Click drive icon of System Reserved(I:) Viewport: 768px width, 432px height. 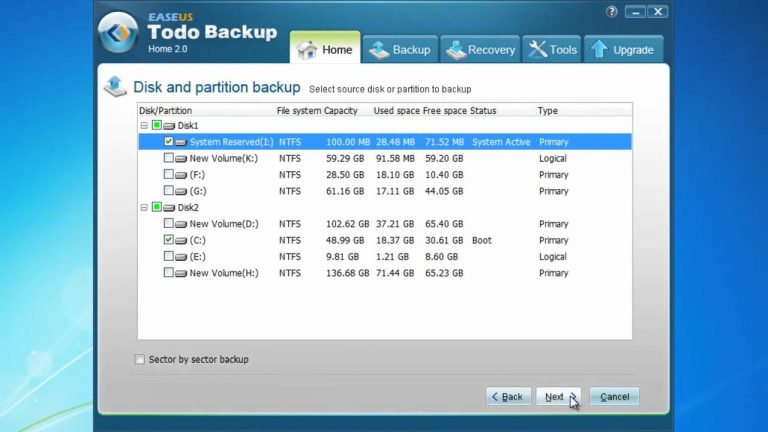[181, 142]
